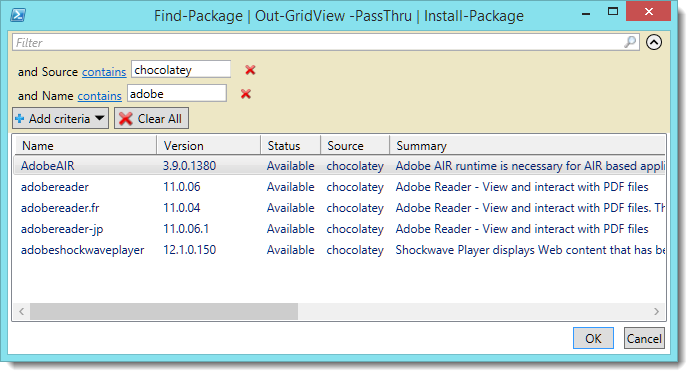693x377 pixels.
Task: Click the PowerShell icon in the title bar
Action: 18,15
